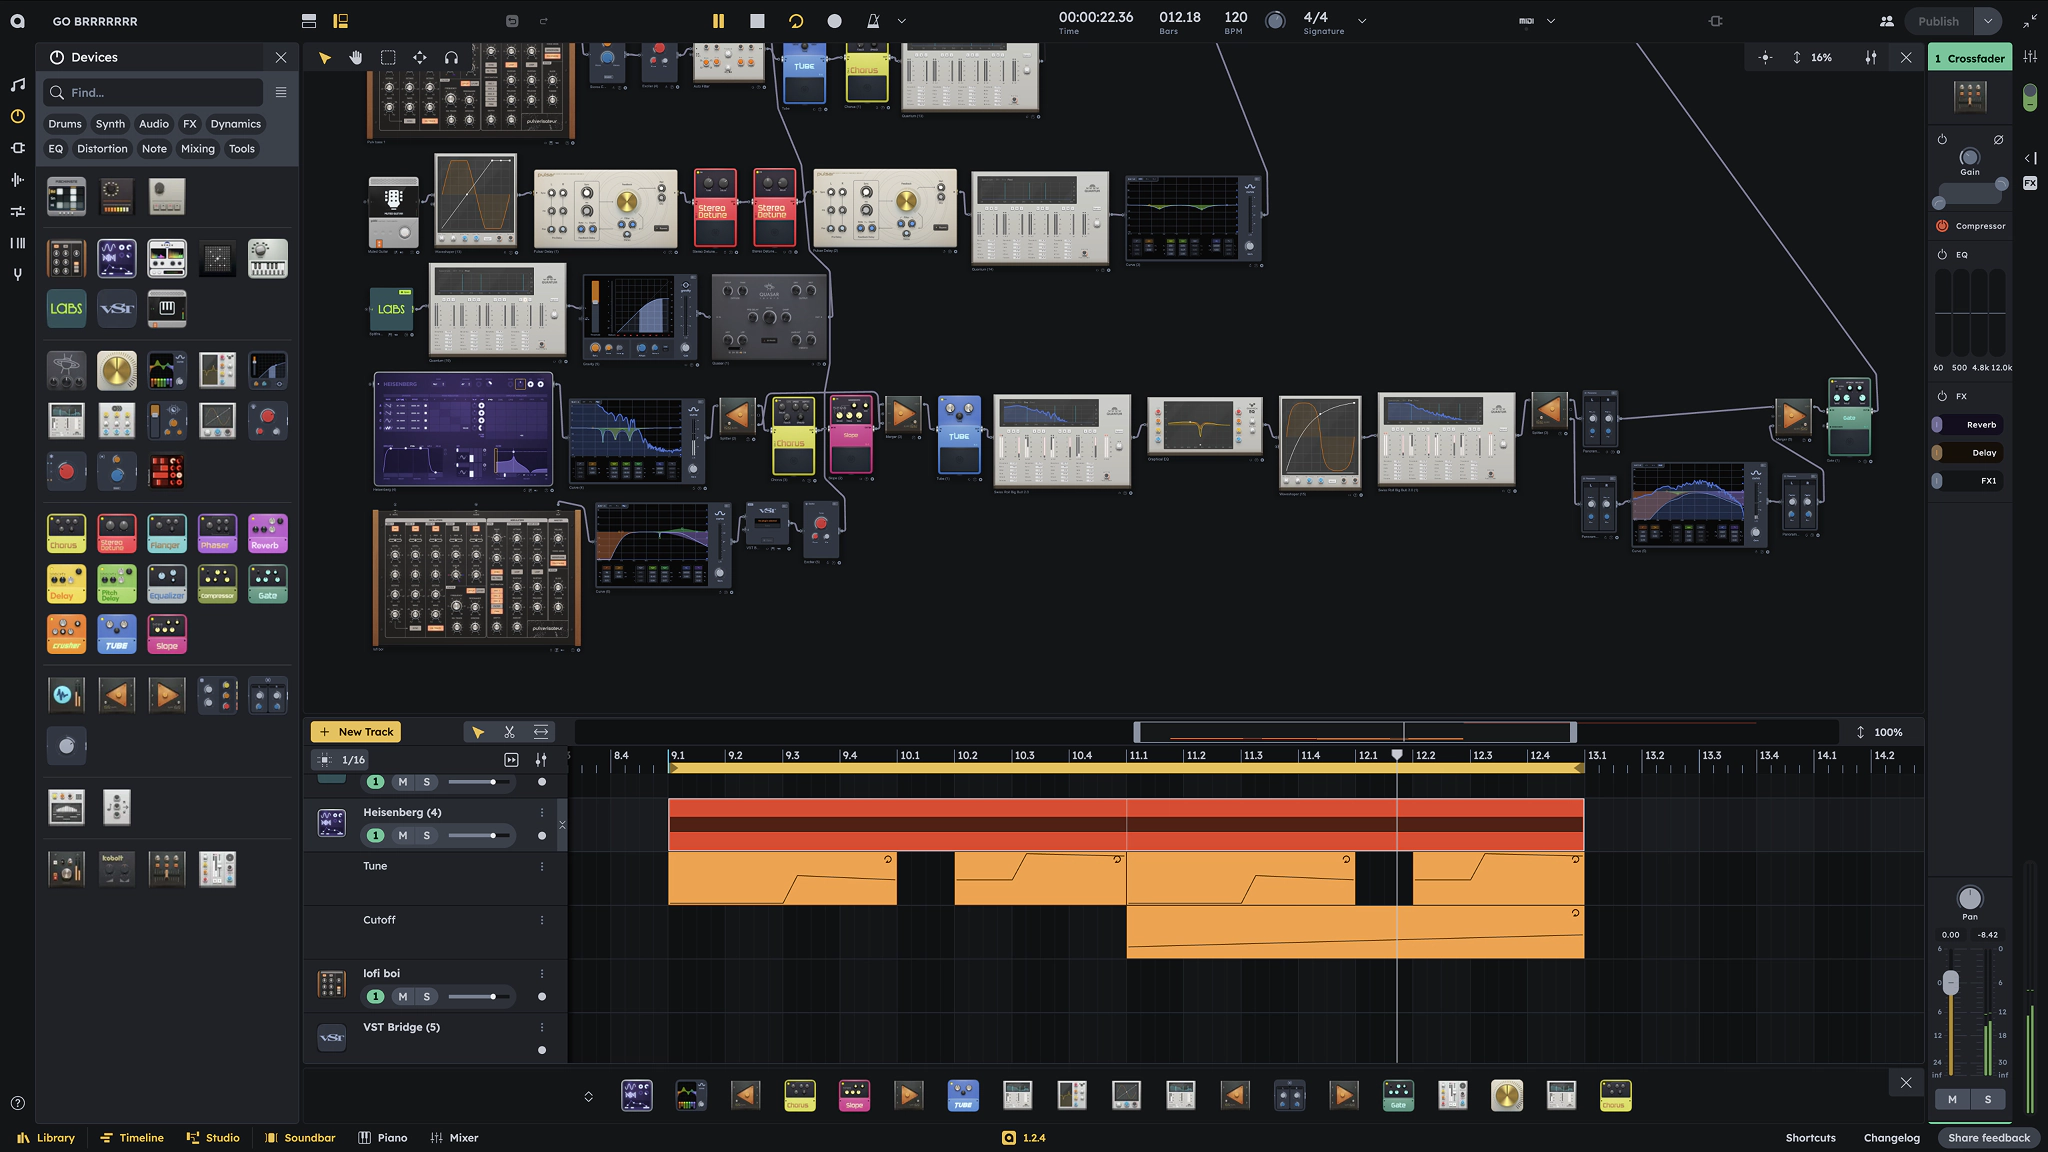The width and height of the screenshot is (2048, 1152).
Task: Click the help question mark icon
Action: pyautogui.click(x=17, y=1103)
